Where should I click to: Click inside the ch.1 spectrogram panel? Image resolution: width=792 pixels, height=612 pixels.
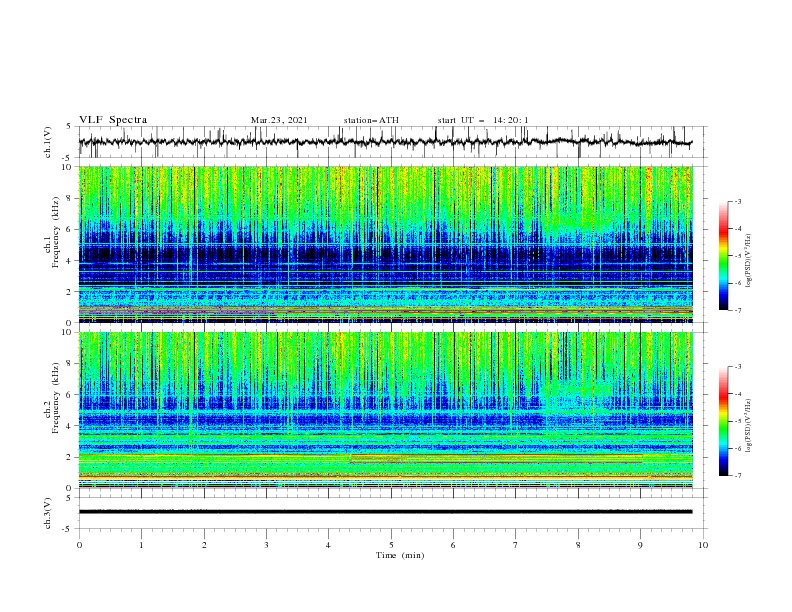pos(385,244)
